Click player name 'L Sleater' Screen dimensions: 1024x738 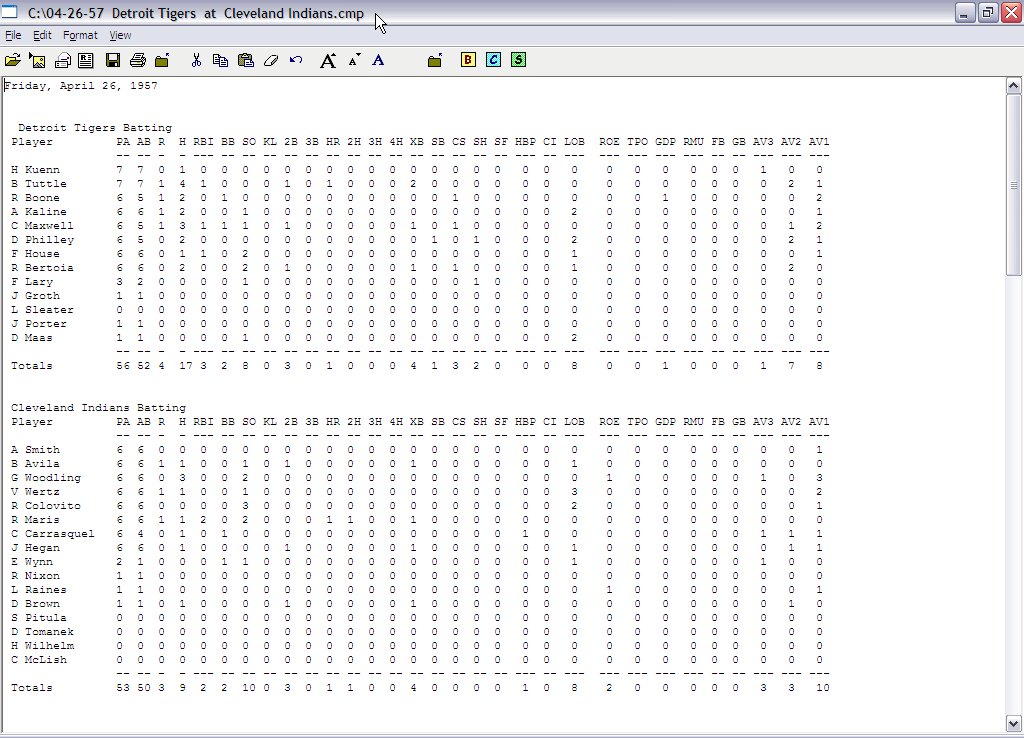(x=42, y=310)
